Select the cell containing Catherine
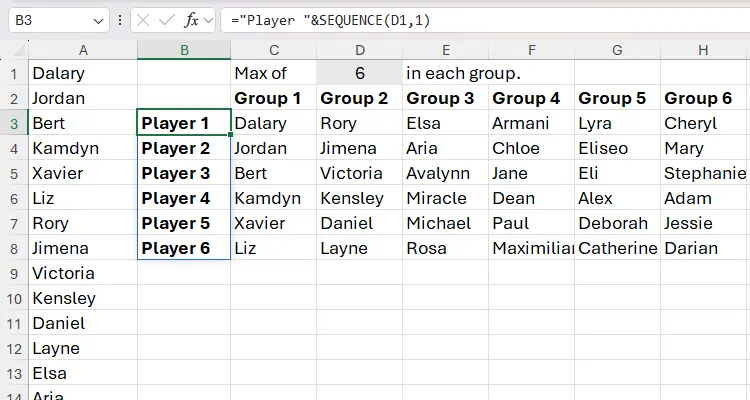This screenshot has width=750, height=400. [617, 248]
